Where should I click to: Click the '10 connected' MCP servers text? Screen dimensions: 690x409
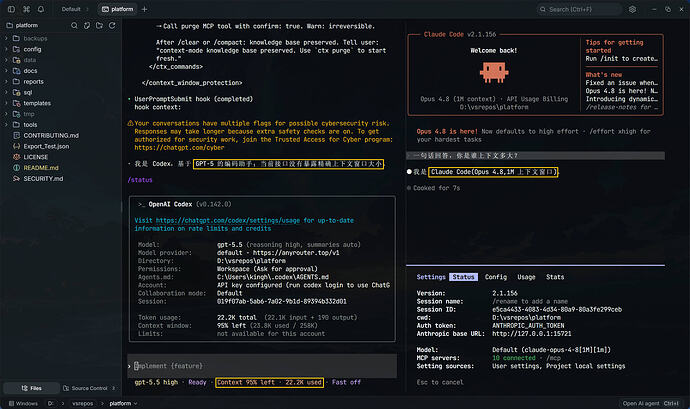coord(514,358)
